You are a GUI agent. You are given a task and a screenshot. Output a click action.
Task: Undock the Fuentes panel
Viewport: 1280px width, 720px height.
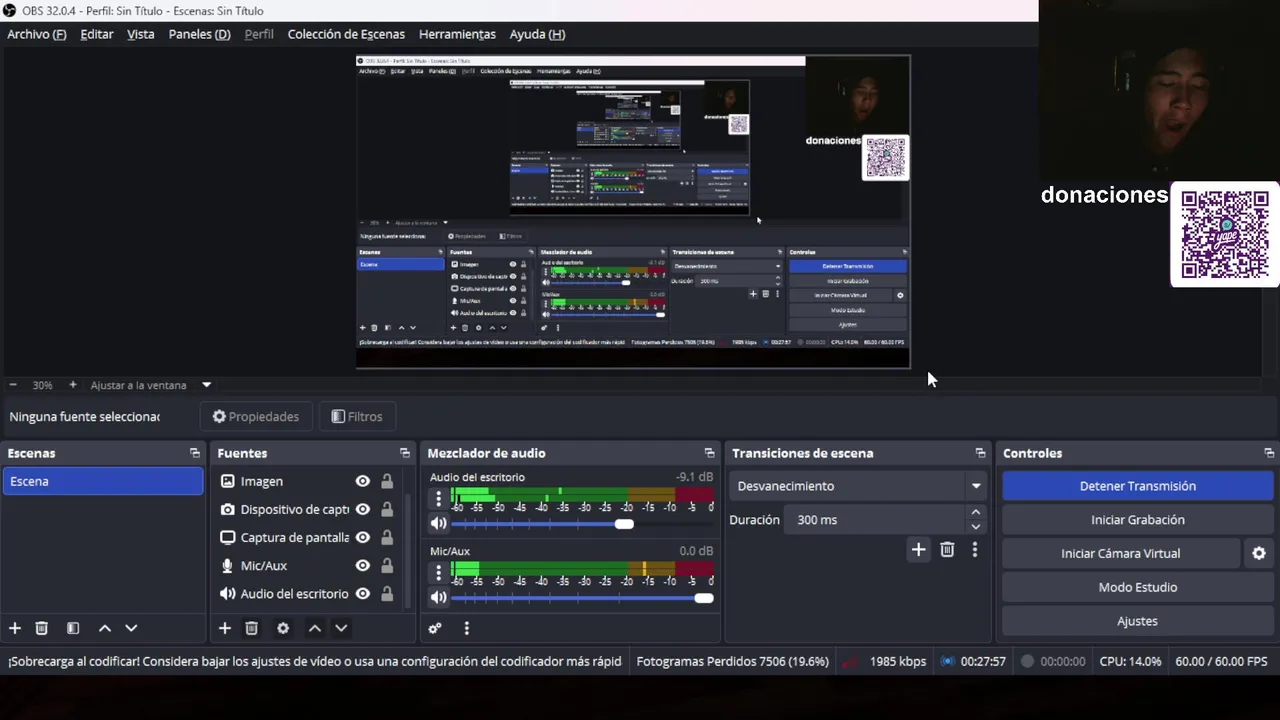[x=404, y=453]
